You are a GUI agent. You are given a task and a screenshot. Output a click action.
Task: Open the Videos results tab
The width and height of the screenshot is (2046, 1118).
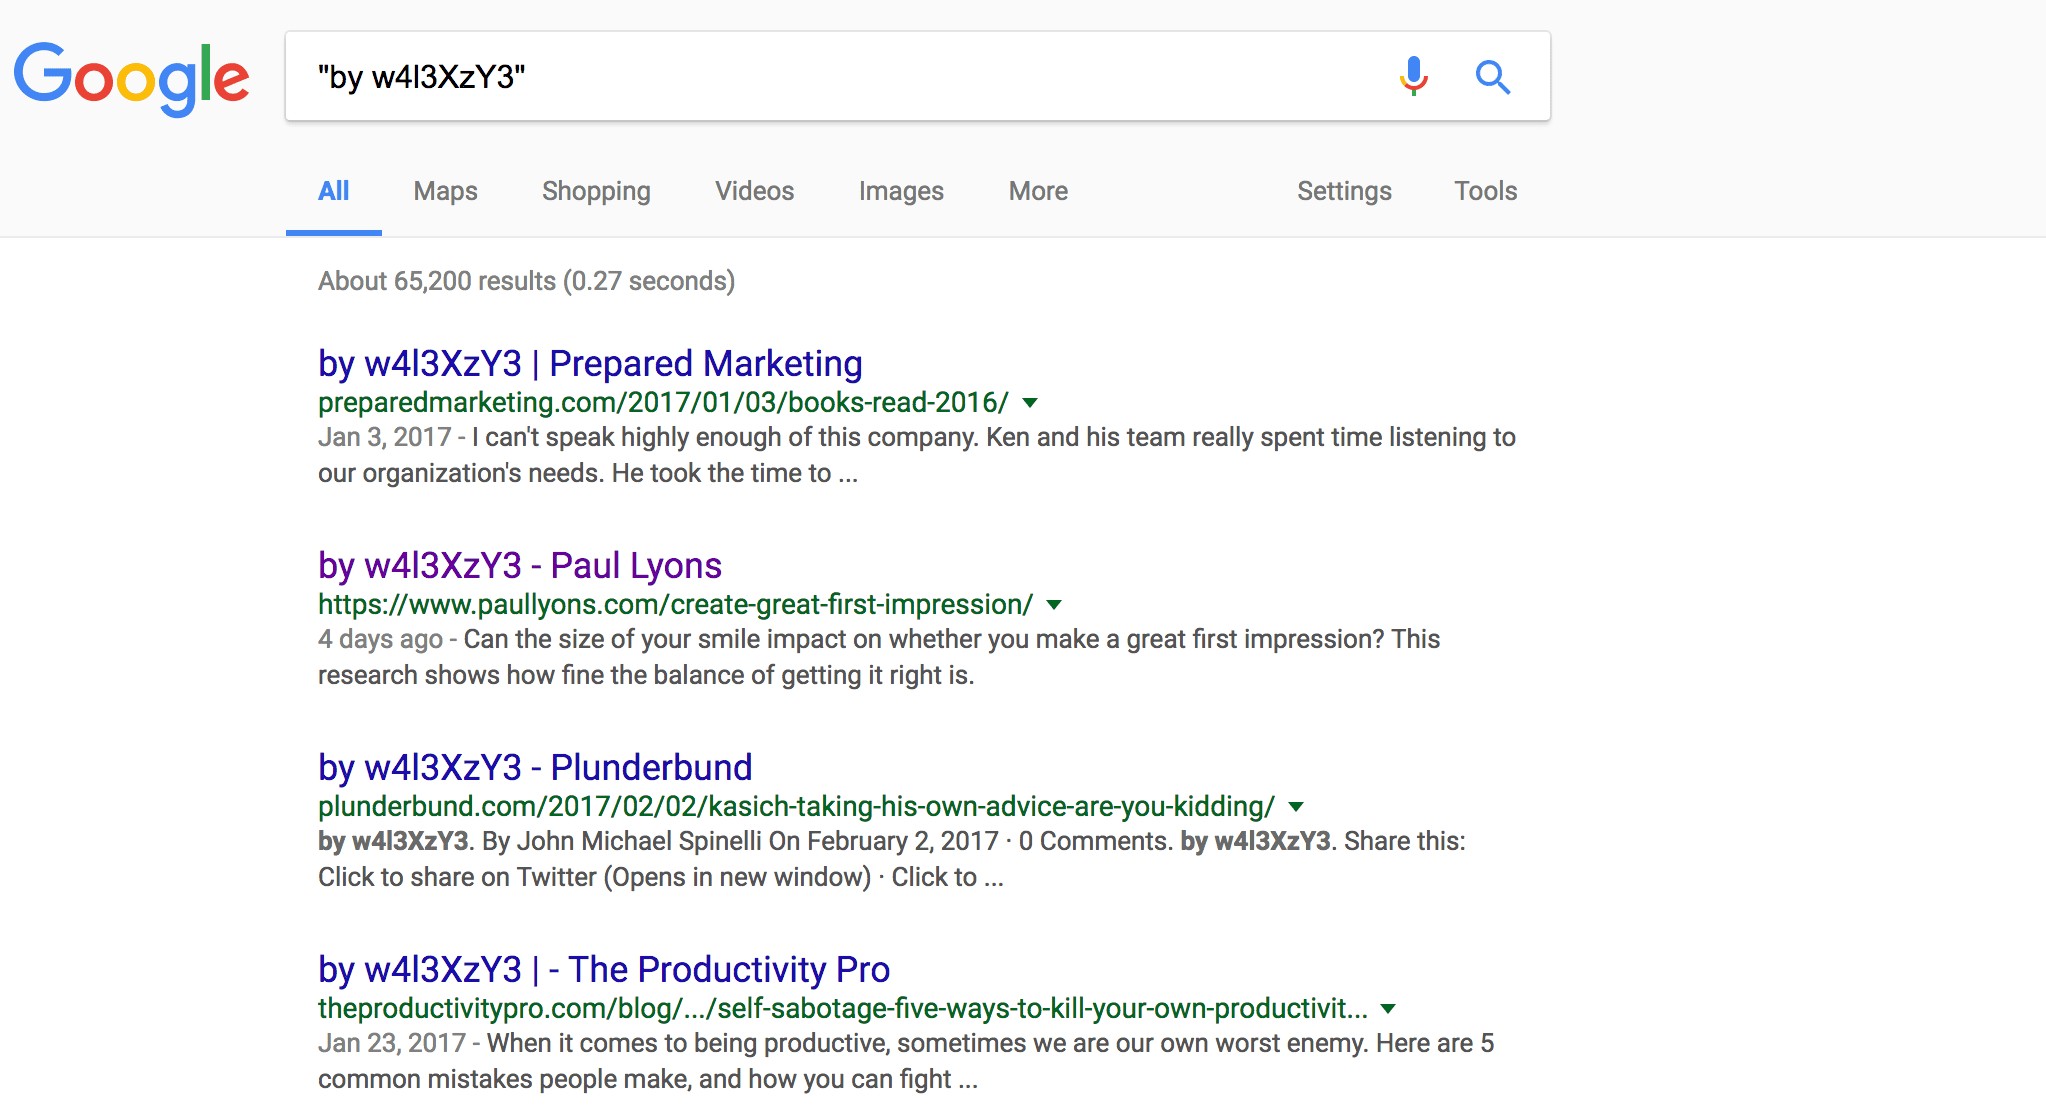[x=754, y=191]
